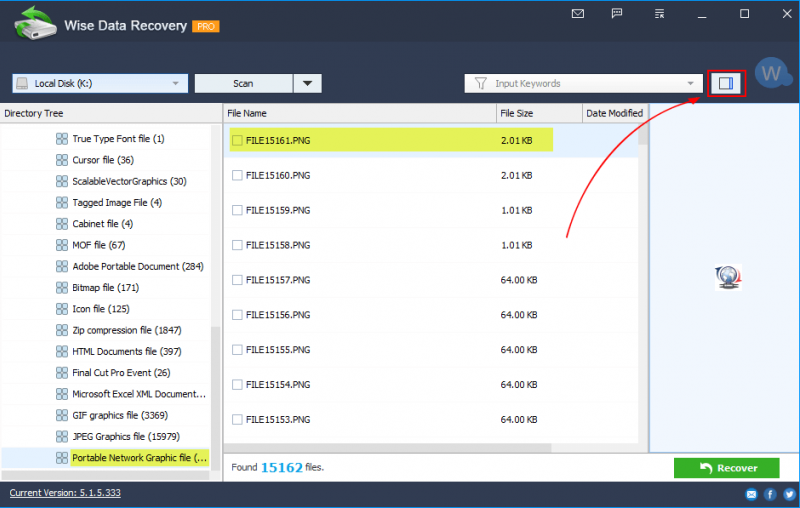Click the Adobe Portable Document category icon

62,266
